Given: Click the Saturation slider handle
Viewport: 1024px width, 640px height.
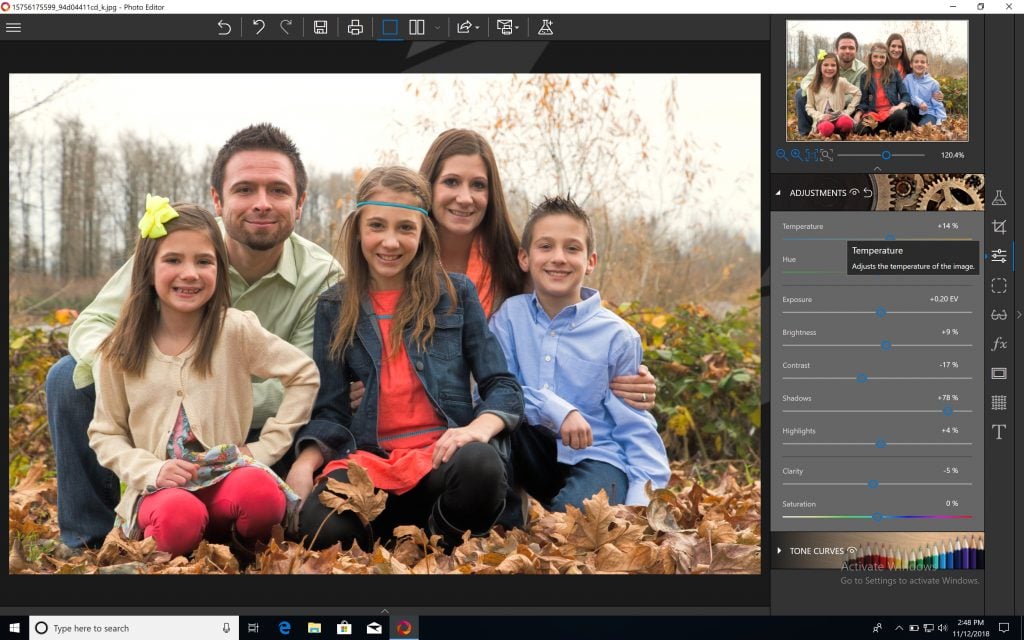Looking at the screenshot, I should [878, 517].
